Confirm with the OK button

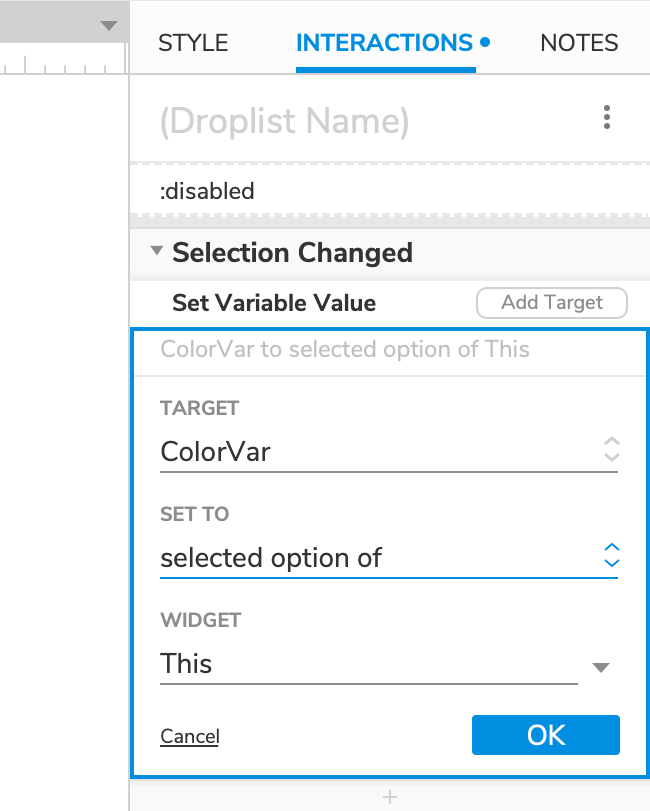pyautogui.click(x=546, y=735)
